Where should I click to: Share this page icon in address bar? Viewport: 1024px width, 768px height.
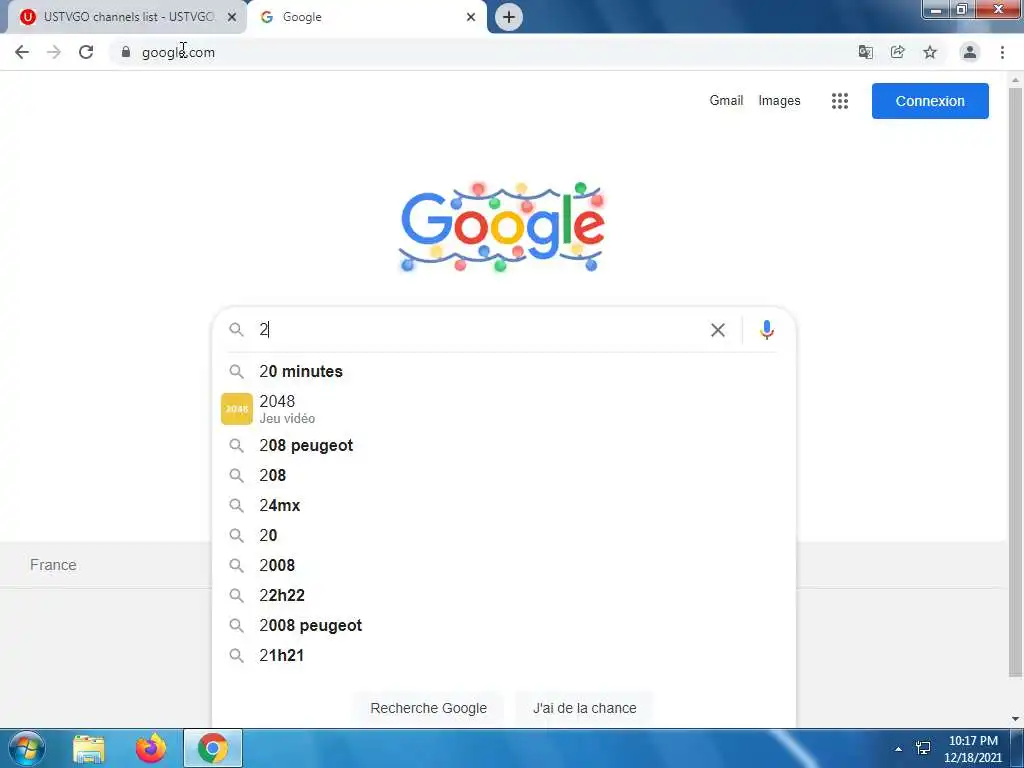[x=898, y=52]
